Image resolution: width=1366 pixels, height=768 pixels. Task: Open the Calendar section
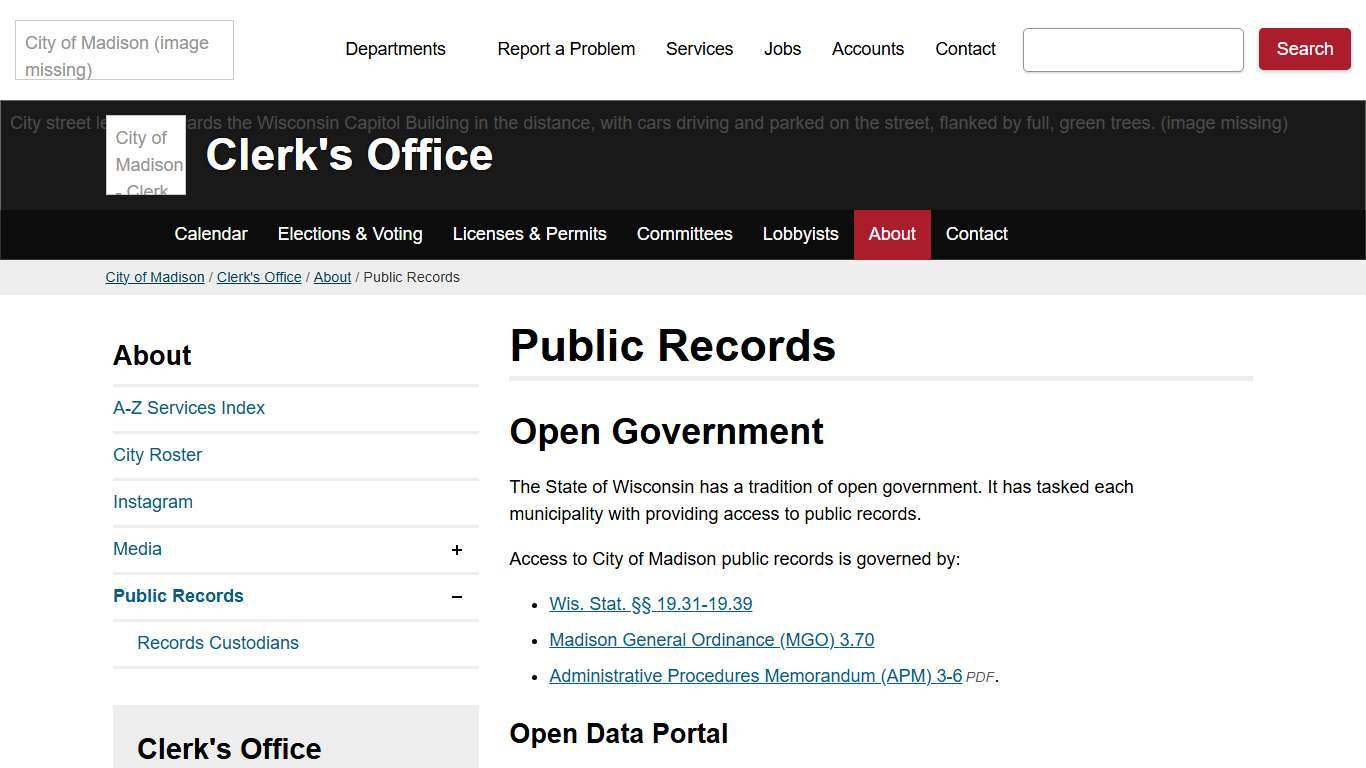coord(210,234)
